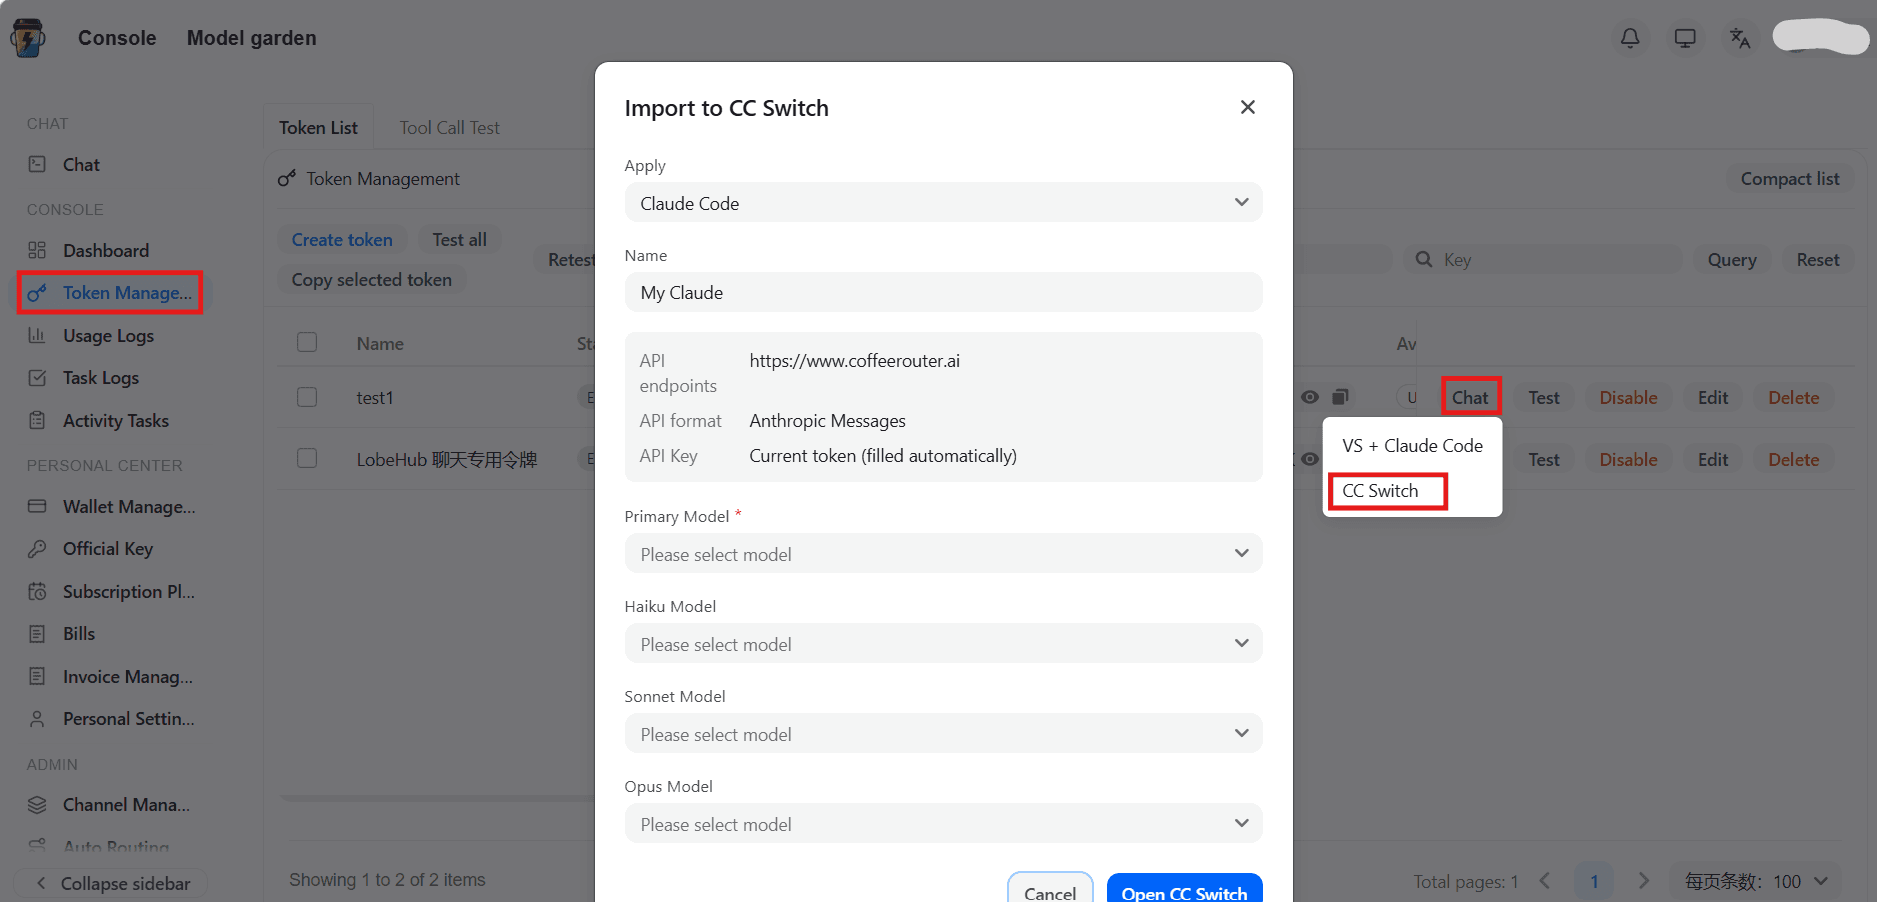Open the Opus Model dropdown
Screen dimensions: 1877x902
pos(943,824)
